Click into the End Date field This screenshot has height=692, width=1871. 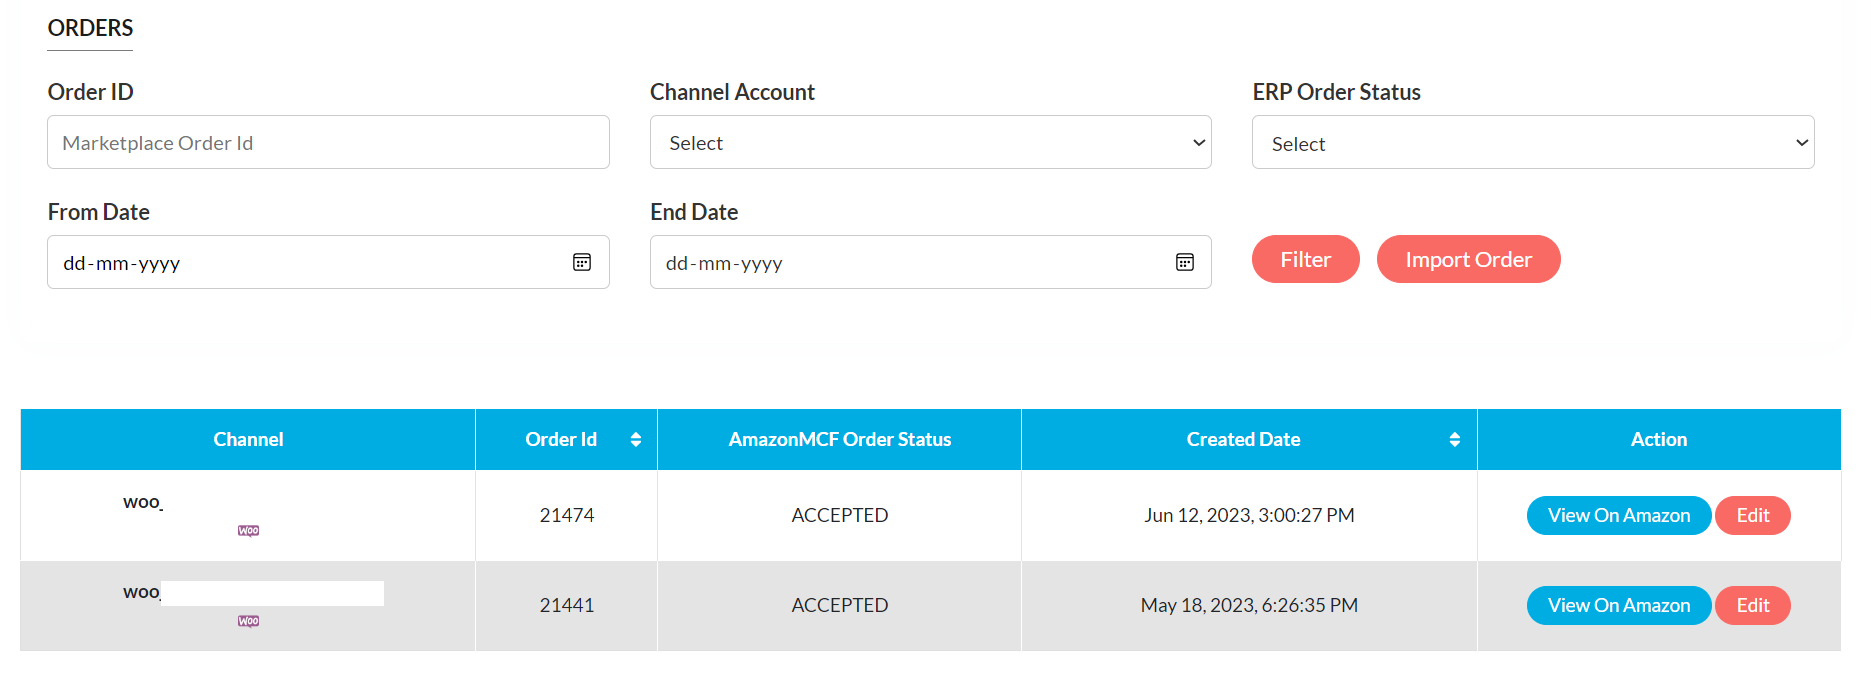(931, 262)
